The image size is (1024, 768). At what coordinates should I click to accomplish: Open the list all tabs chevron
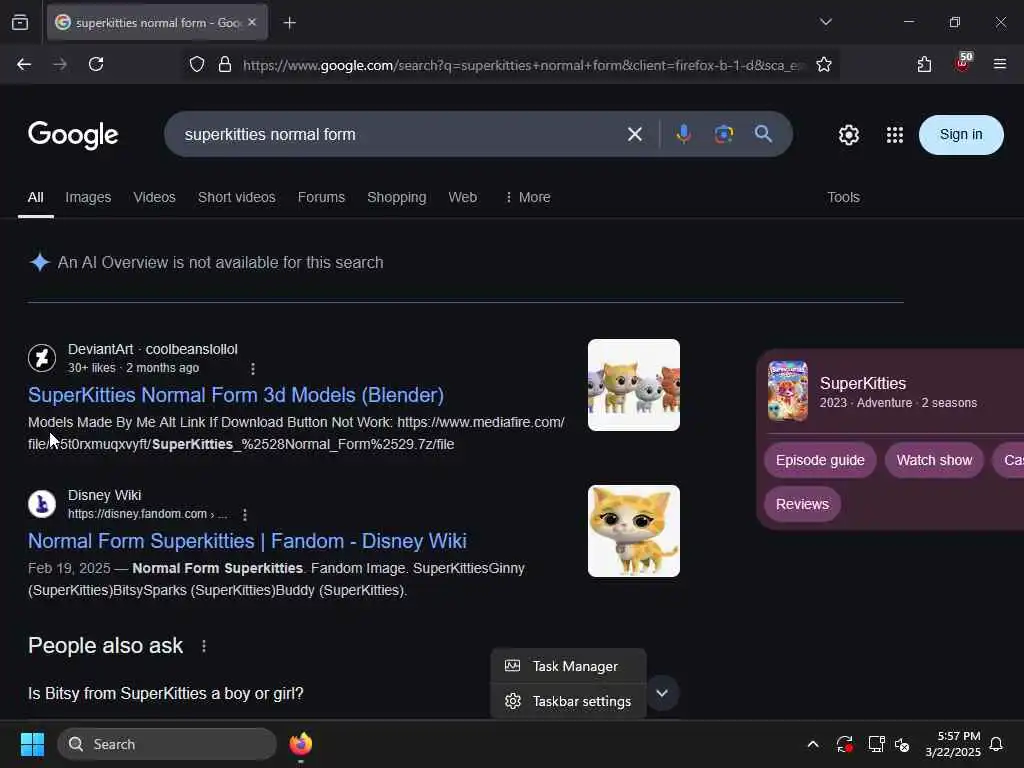[x=825, y=22]
